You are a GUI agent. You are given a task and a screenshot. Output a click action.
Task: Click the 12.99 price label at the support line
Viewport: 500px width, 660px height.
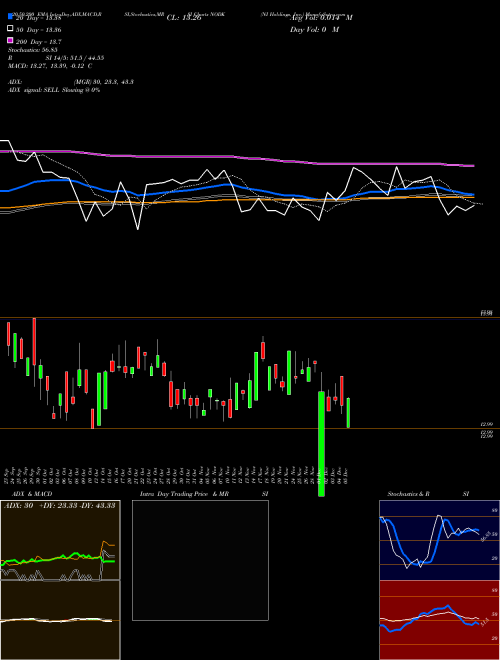pos(487,425)
